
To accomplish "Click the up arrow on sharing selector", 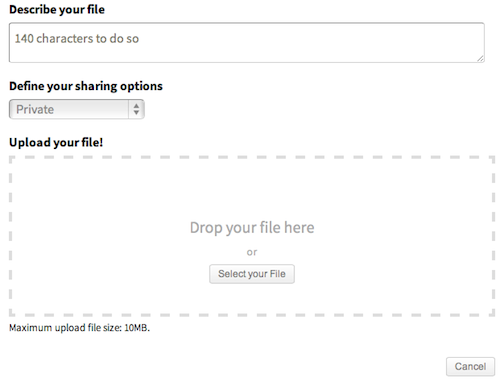I will (136, 106).
